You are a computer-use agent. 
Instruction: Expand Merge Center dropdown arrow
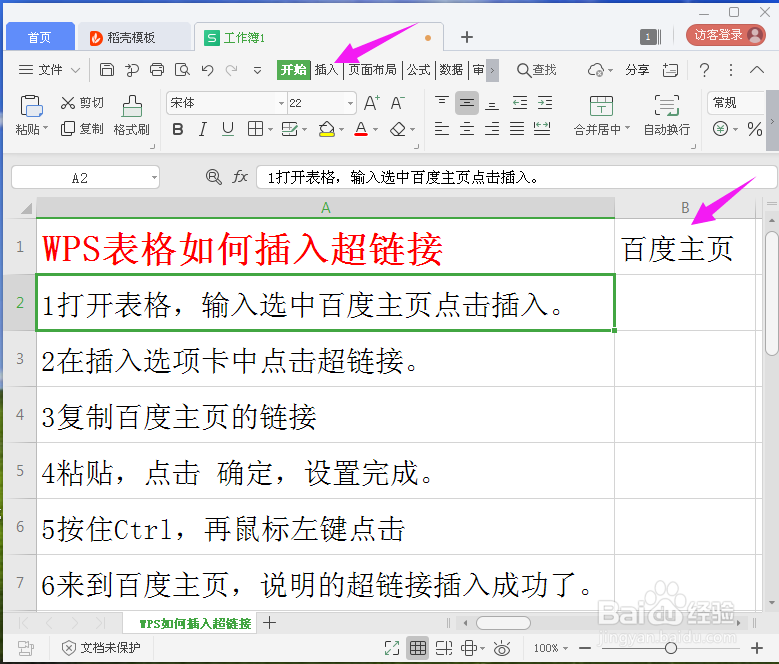(627, 128)
